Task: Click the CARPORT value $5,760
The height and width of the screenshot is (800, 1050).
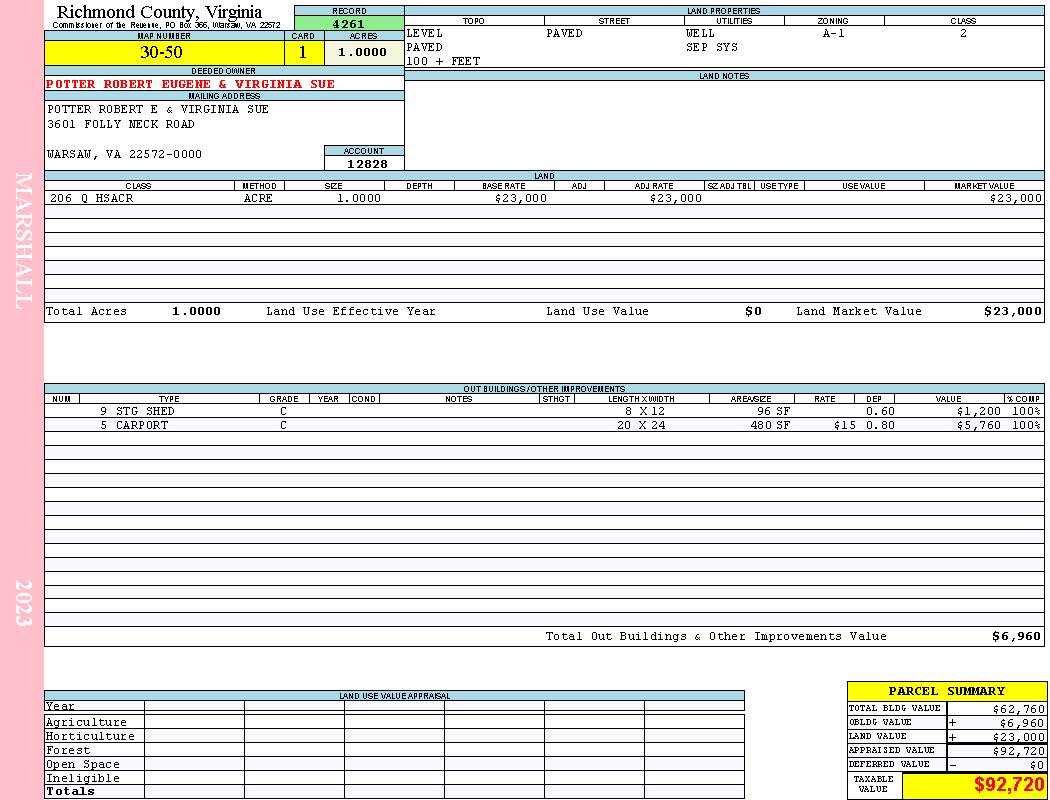Action: point(978,425)
